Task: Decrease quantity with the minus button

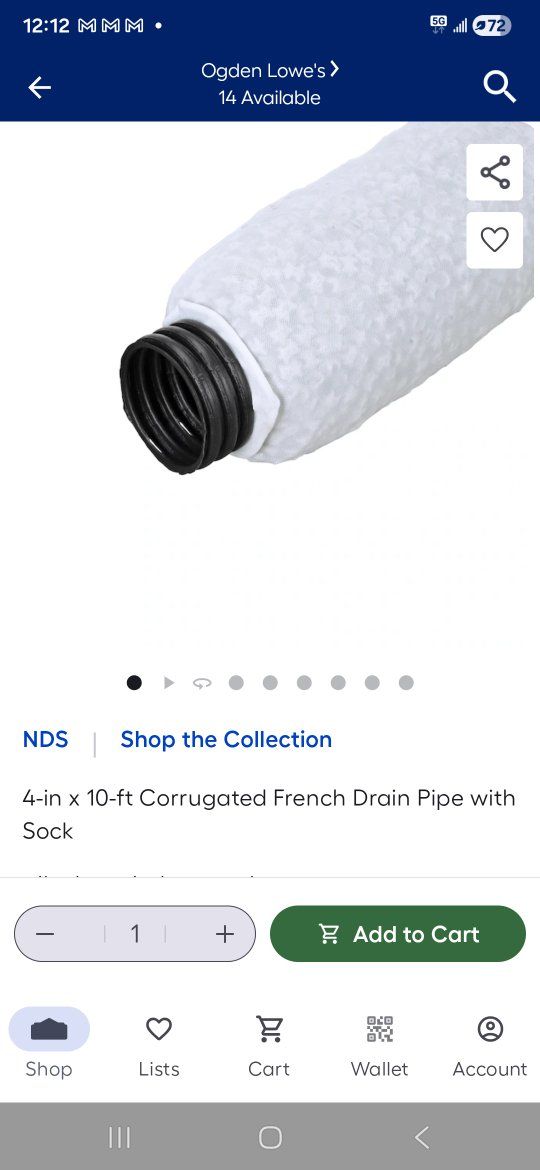Action: tap(45, 934)
